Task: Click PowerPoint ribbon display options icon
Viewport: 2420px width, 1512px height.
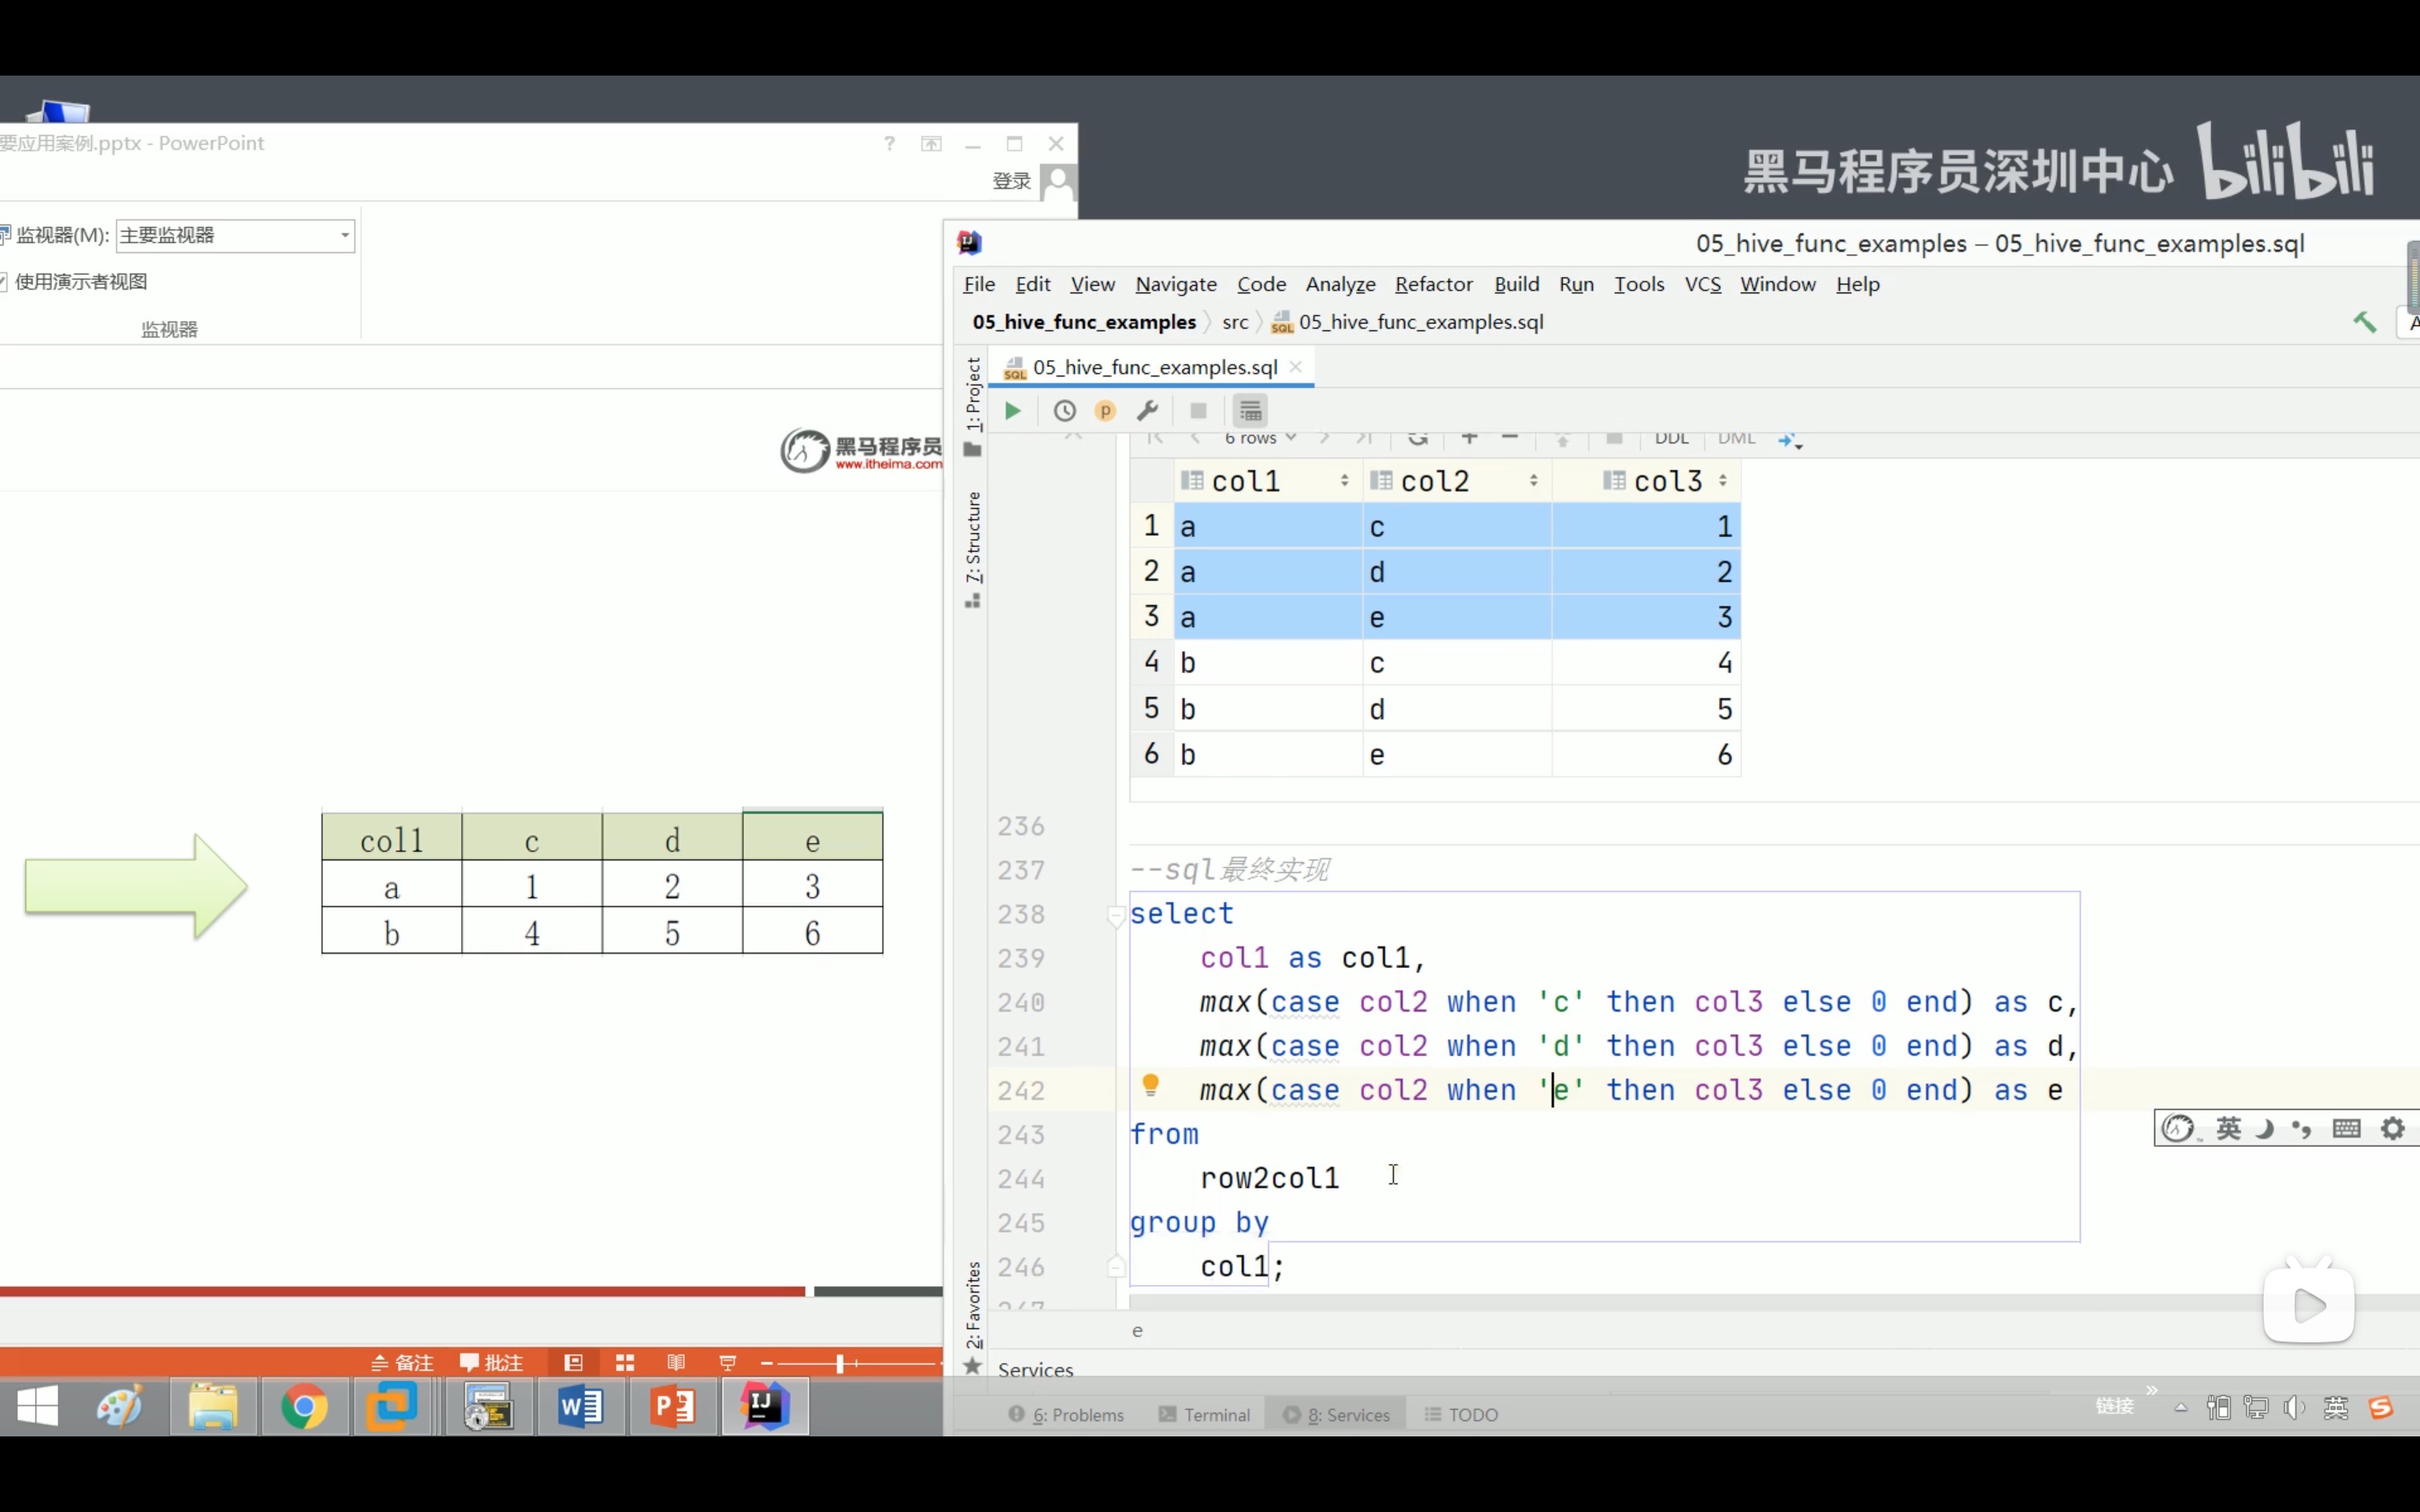Action: pos(931,144)
